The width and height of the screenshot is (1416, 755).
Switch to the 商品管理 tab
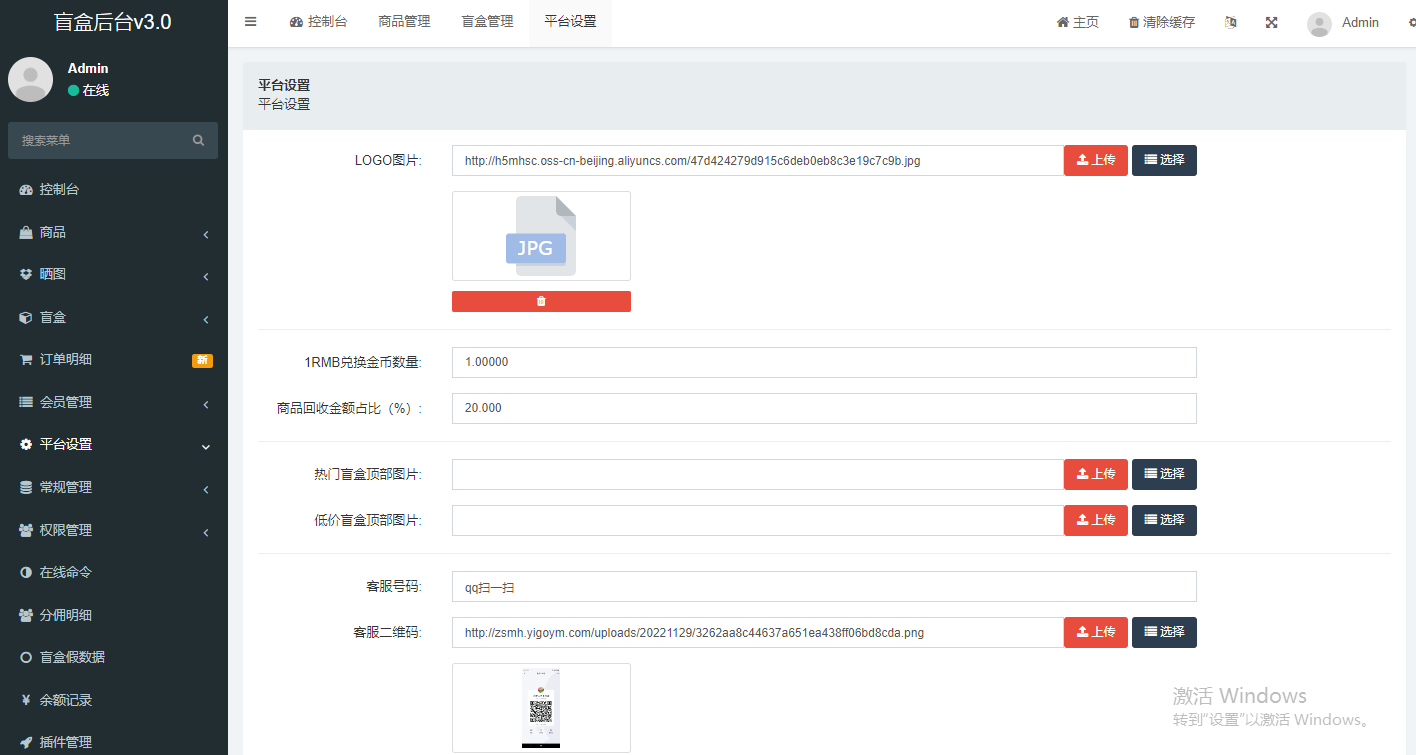click(x=404, y=21)
